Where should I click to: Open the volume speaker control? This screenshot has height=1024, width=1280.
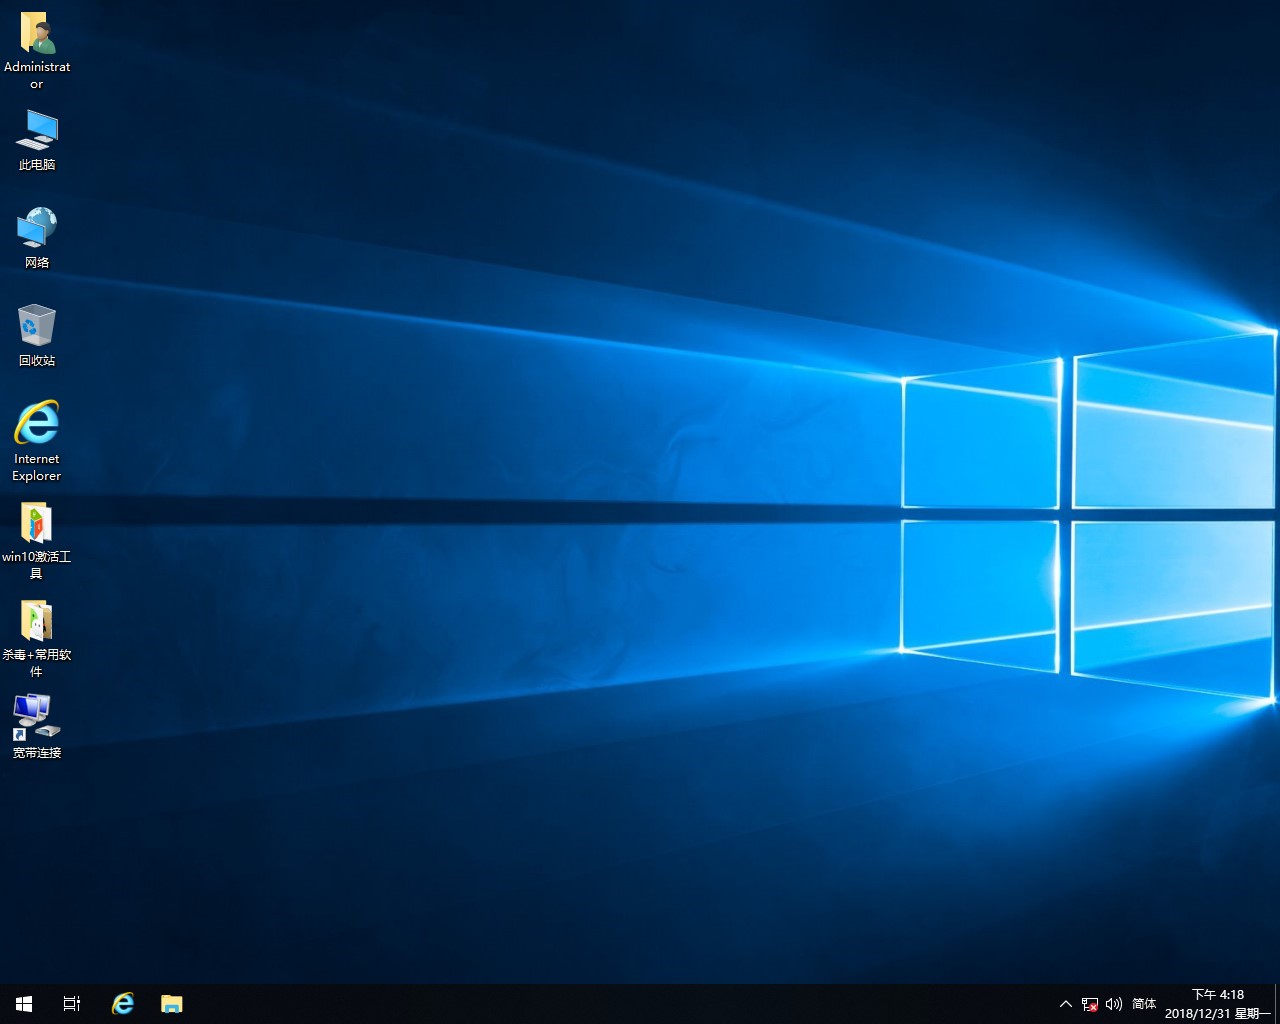(1114, 1004)
